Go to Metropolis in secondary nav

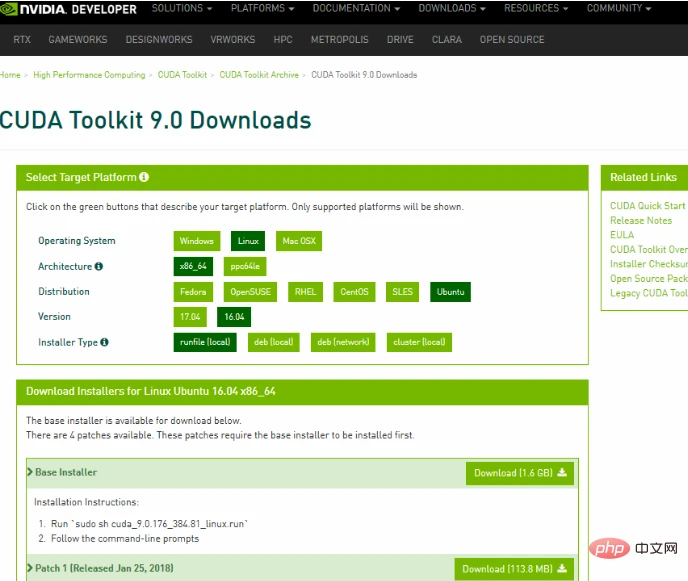tap(340, 39)
